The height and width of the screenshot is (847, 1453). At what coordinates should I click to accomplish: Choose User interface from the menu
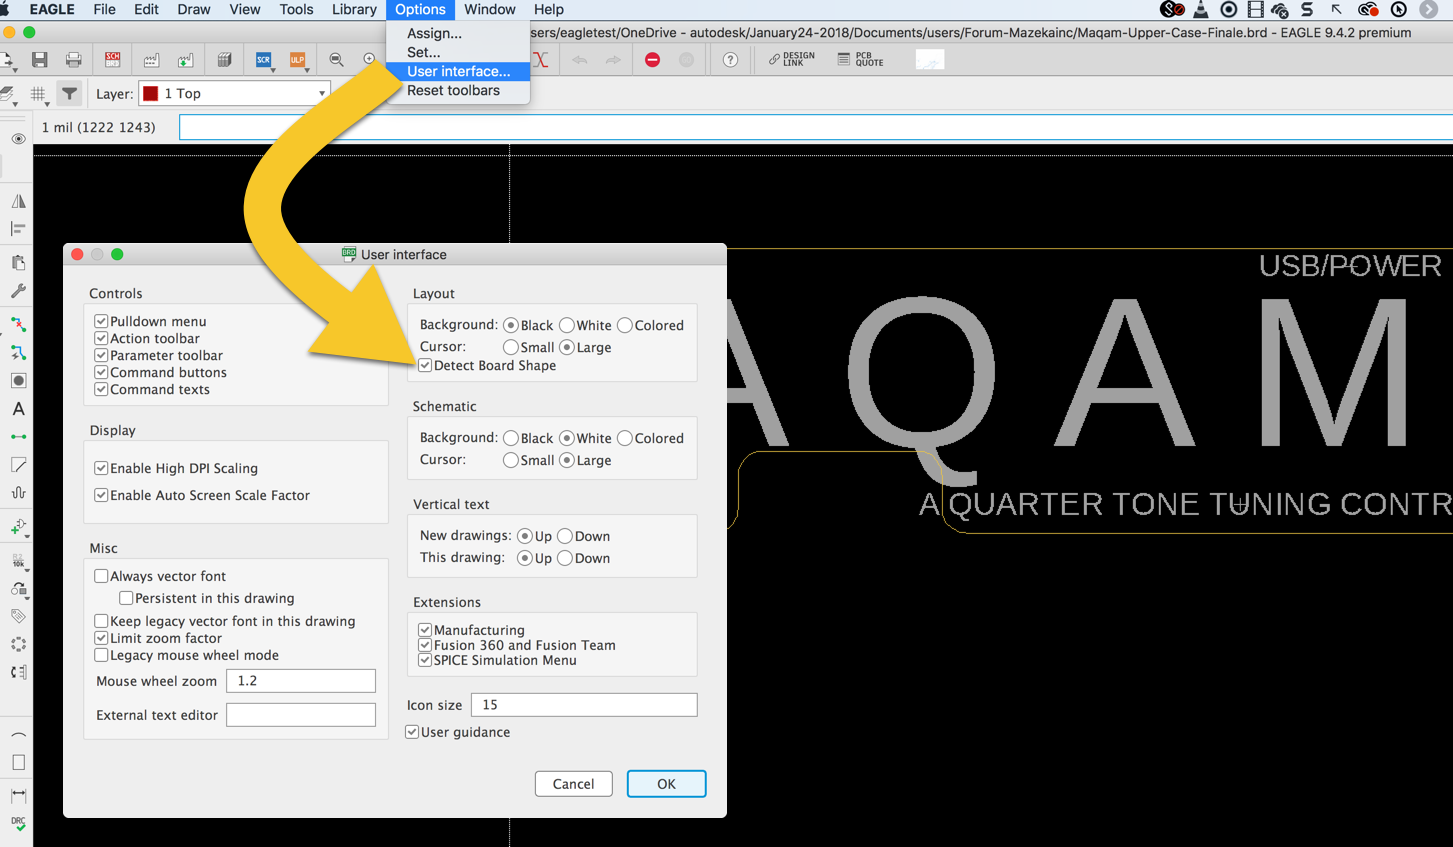(457, 71)
